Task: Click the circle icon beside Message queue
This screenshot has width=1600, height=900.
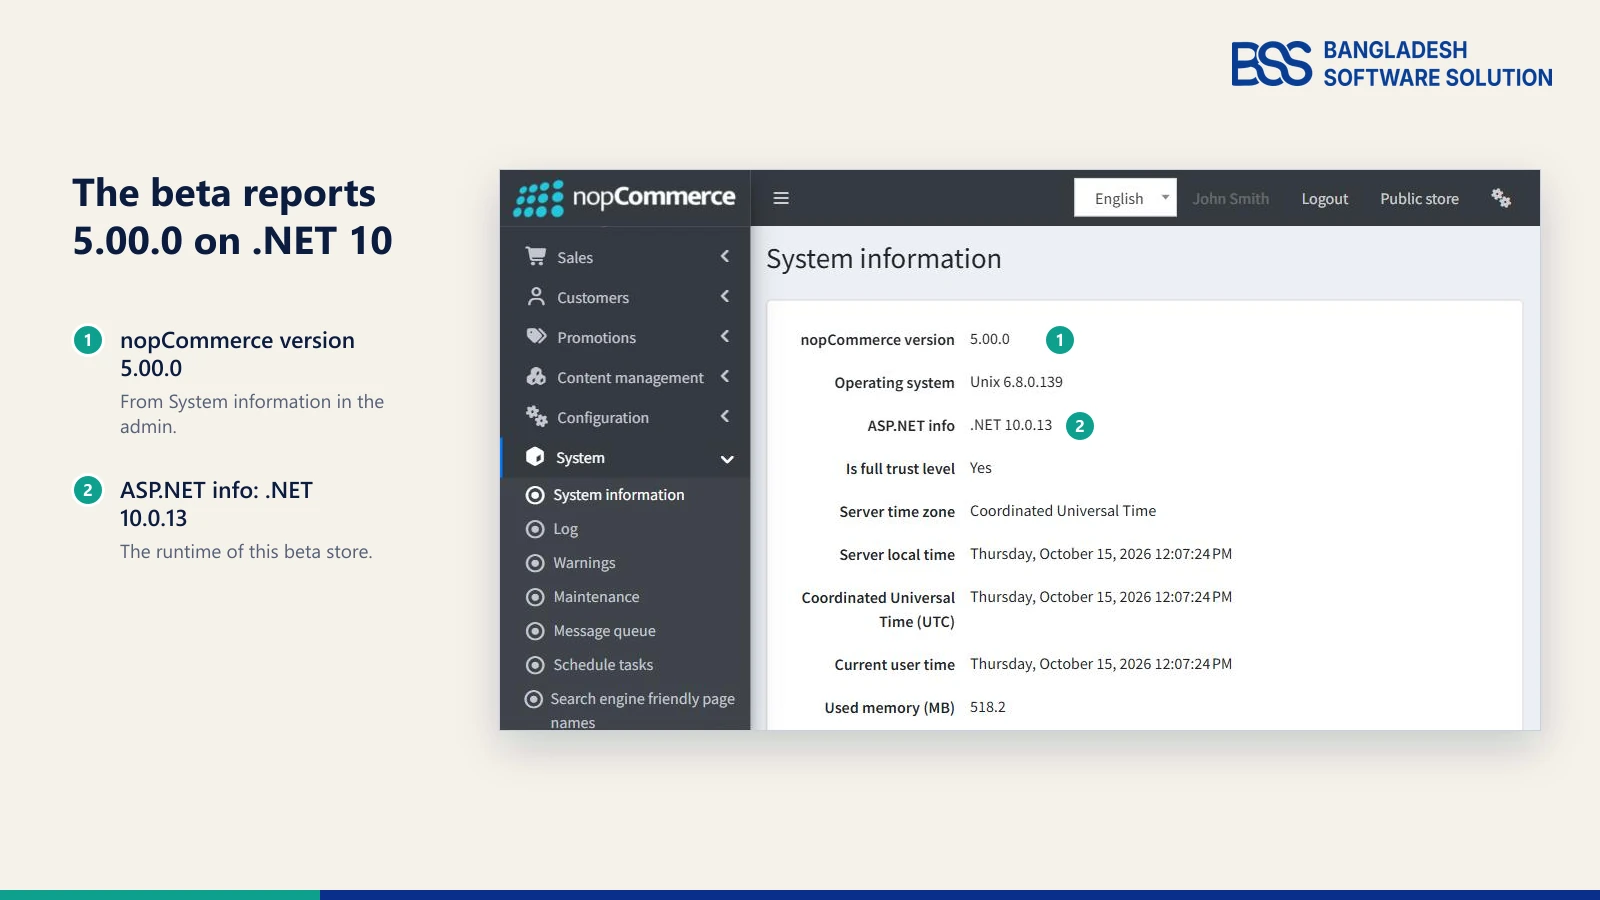Action: (535, 631)
